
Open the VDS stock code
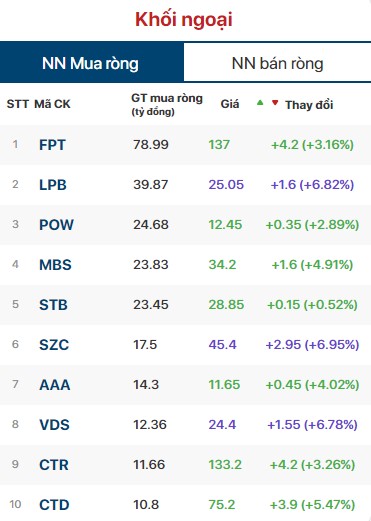[54, 425]
